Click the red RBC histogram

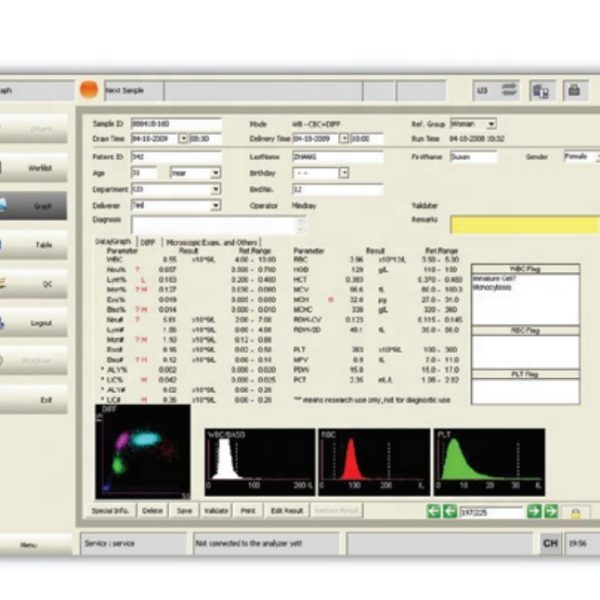point(374,462)
